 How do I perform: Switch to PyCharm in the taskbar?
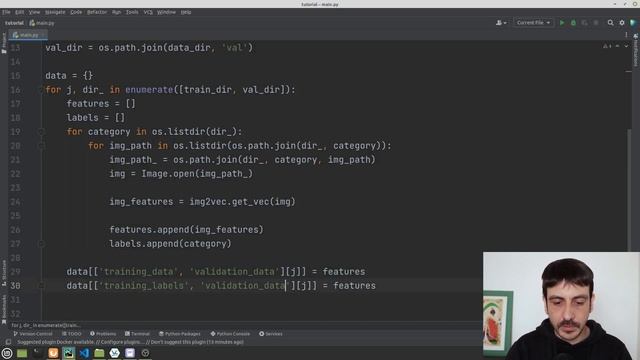point(68,353)
